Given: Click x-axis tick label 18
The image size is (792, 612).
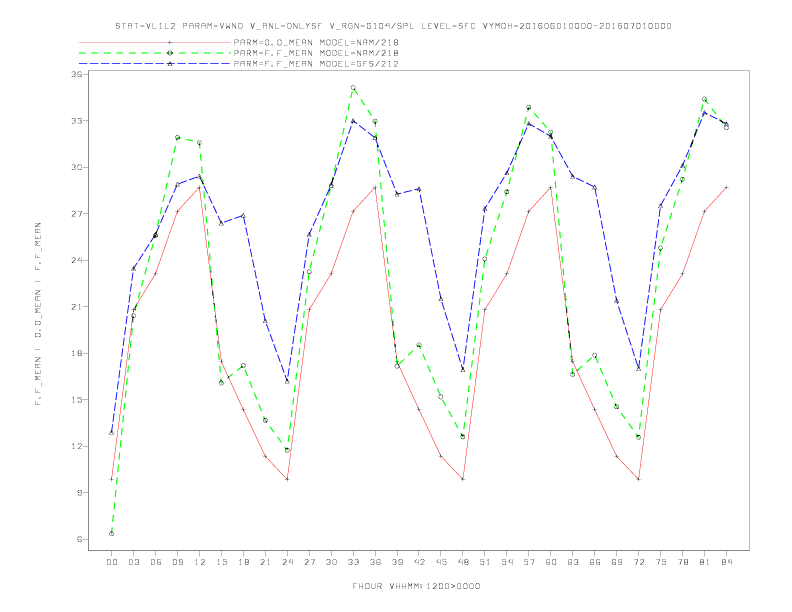Looking at the screenshot, I should tap(243, 562).
